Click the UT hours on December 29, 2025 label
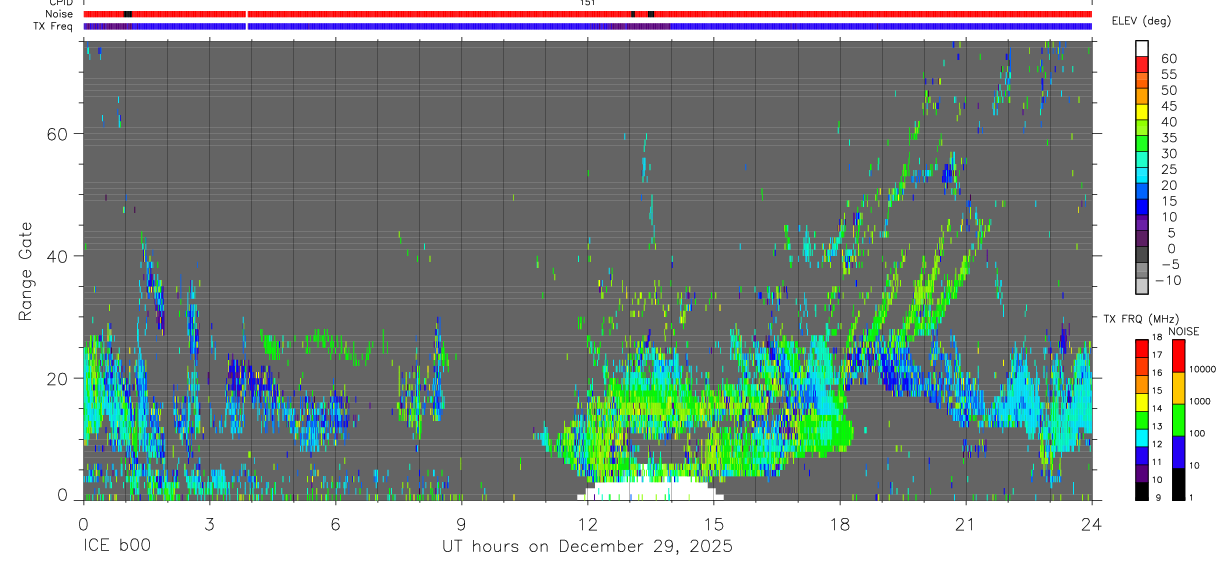The width and height of the screenshot is (1228, 567). 588,547
